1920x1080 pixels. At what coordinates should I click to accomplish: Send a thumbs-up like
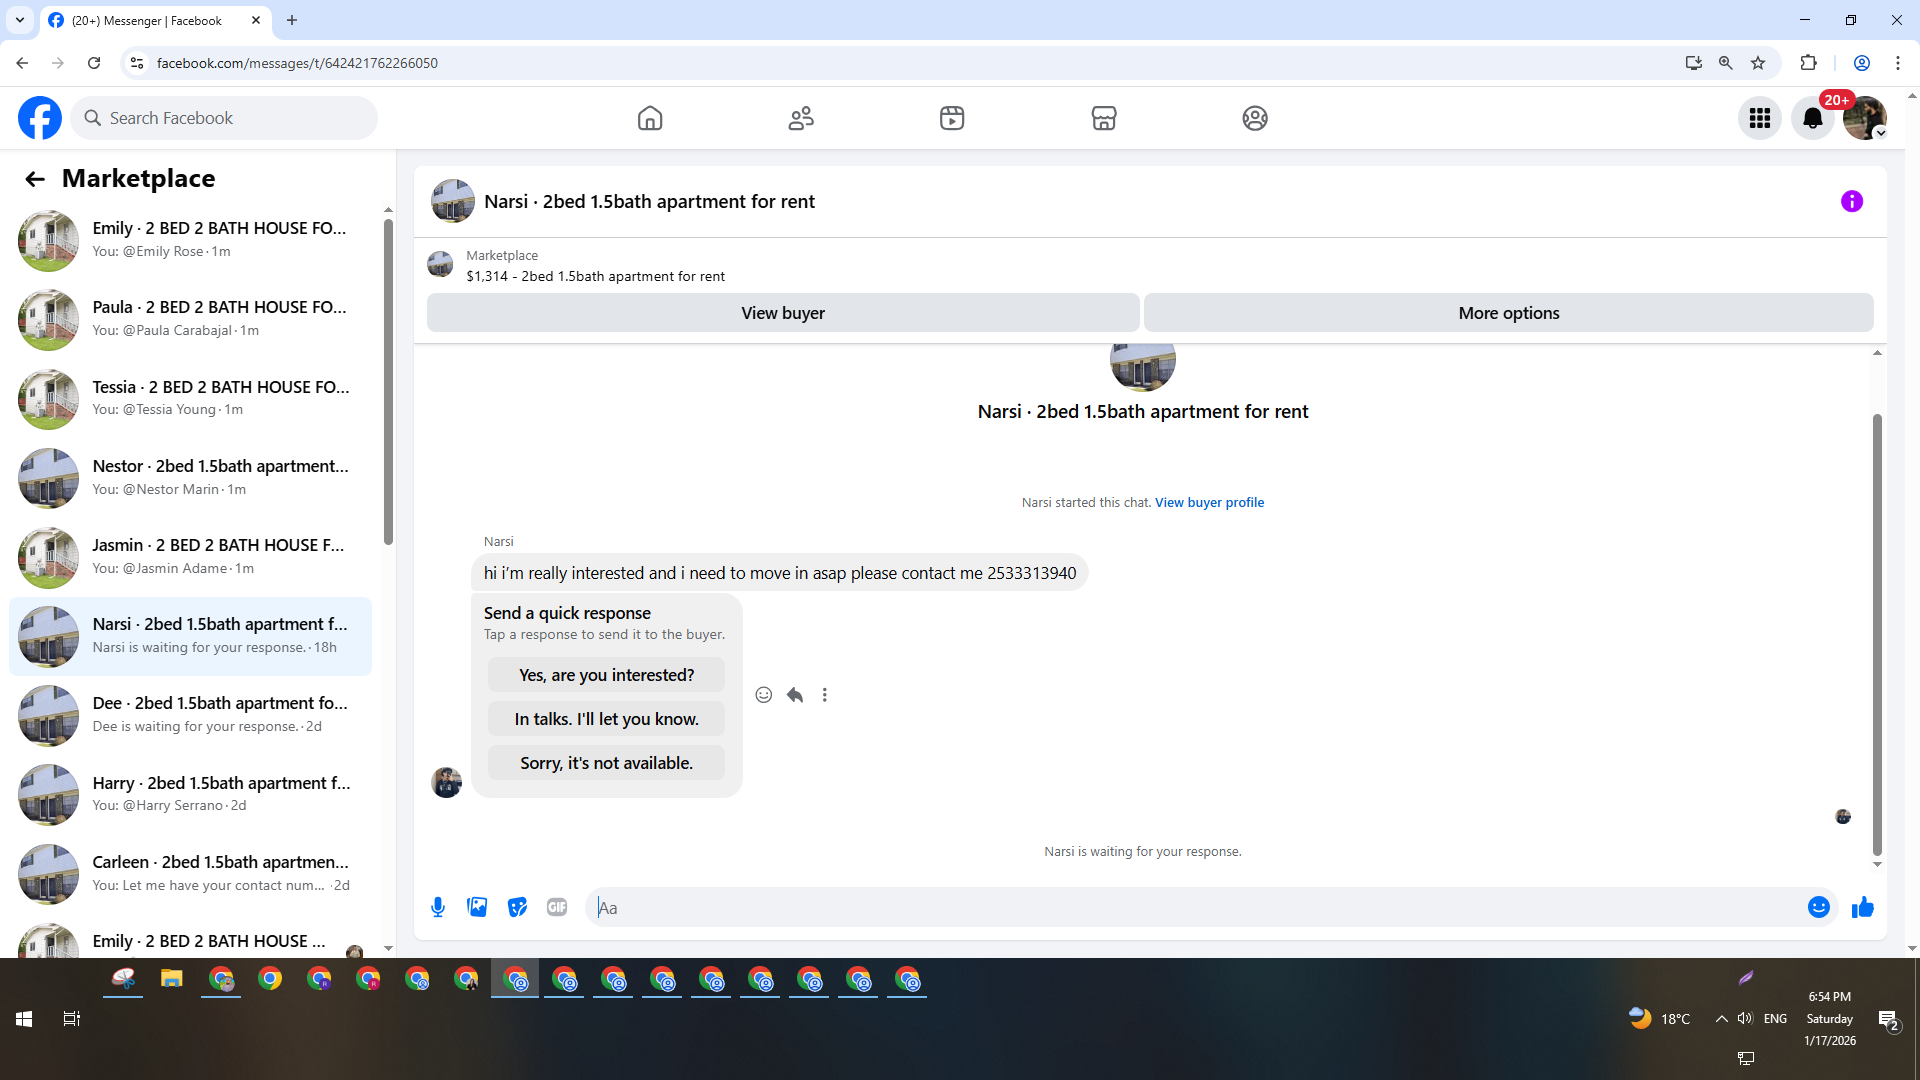tap(1862, 907)
